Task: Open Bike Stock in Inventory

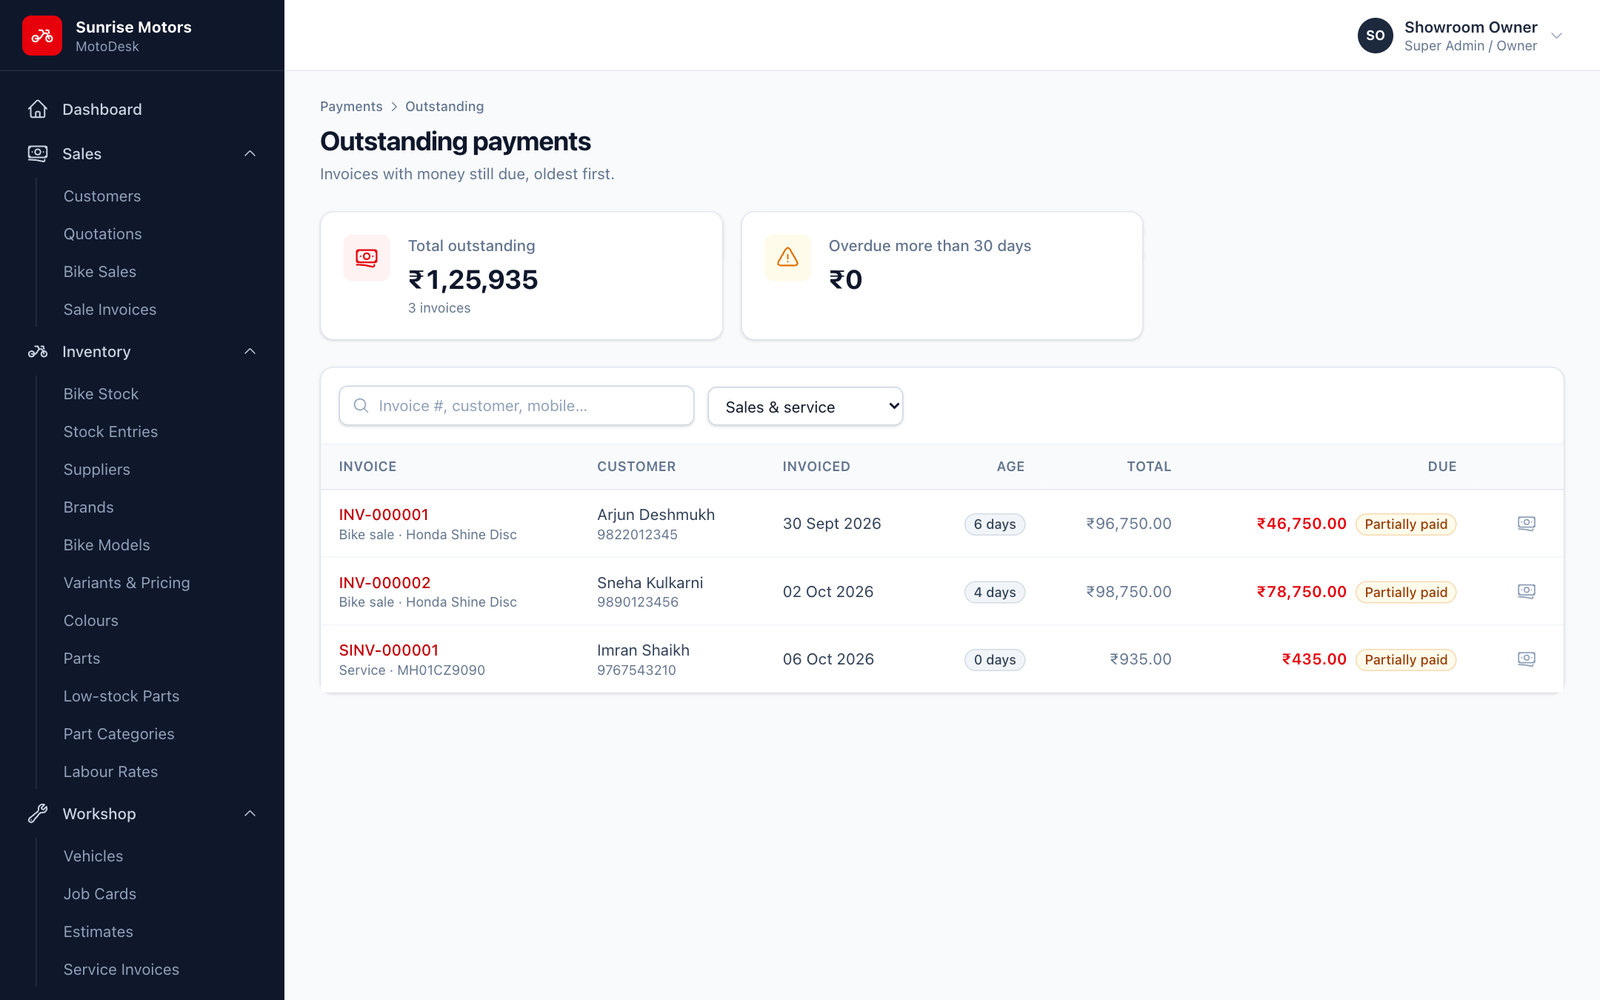Action: pos(101,394)
